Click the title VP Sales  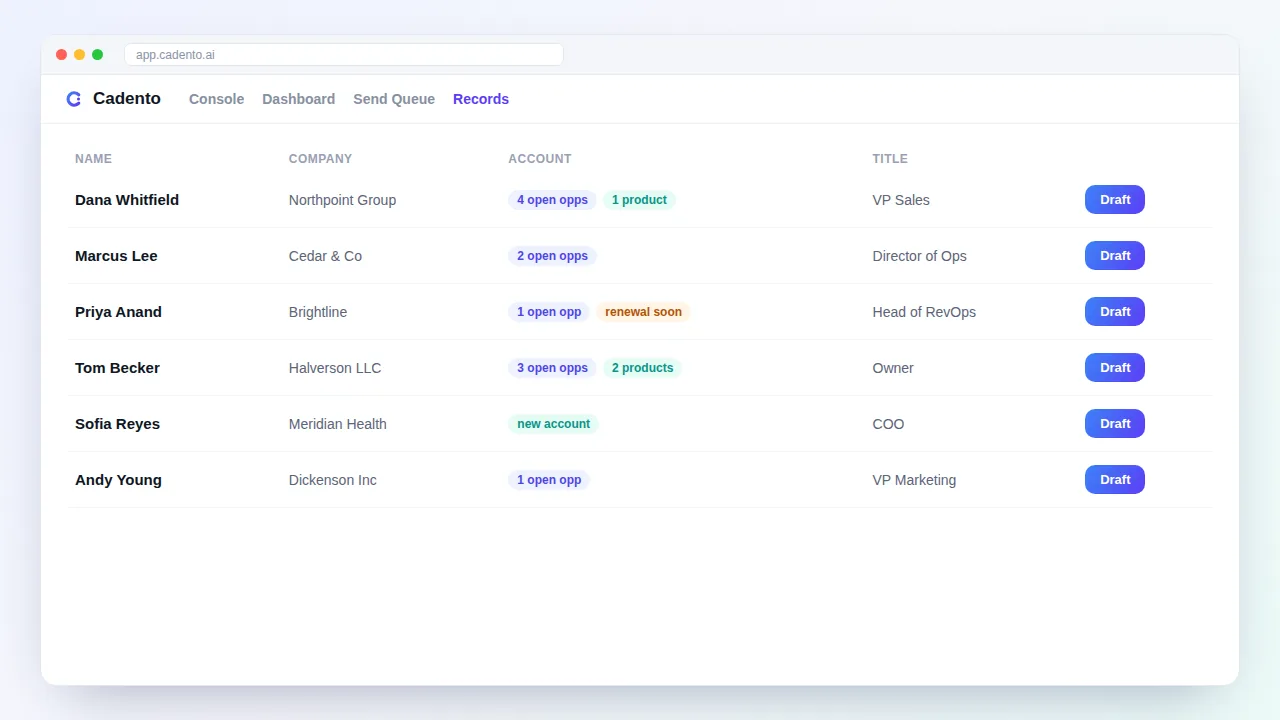[901, 200]
